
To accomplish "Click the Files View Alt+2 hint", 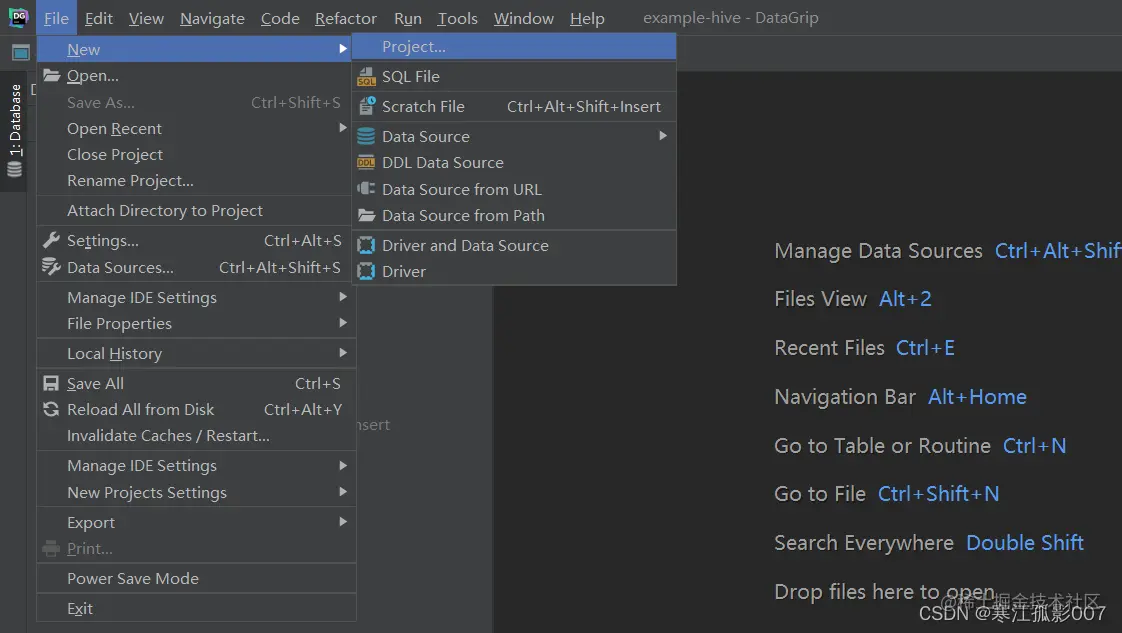I will pos(853,299).
